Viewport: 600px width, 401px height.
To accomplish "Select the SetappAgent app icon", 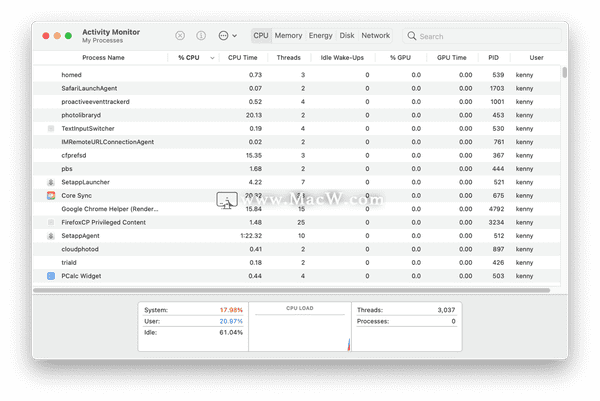I will (x=51, y=236).
